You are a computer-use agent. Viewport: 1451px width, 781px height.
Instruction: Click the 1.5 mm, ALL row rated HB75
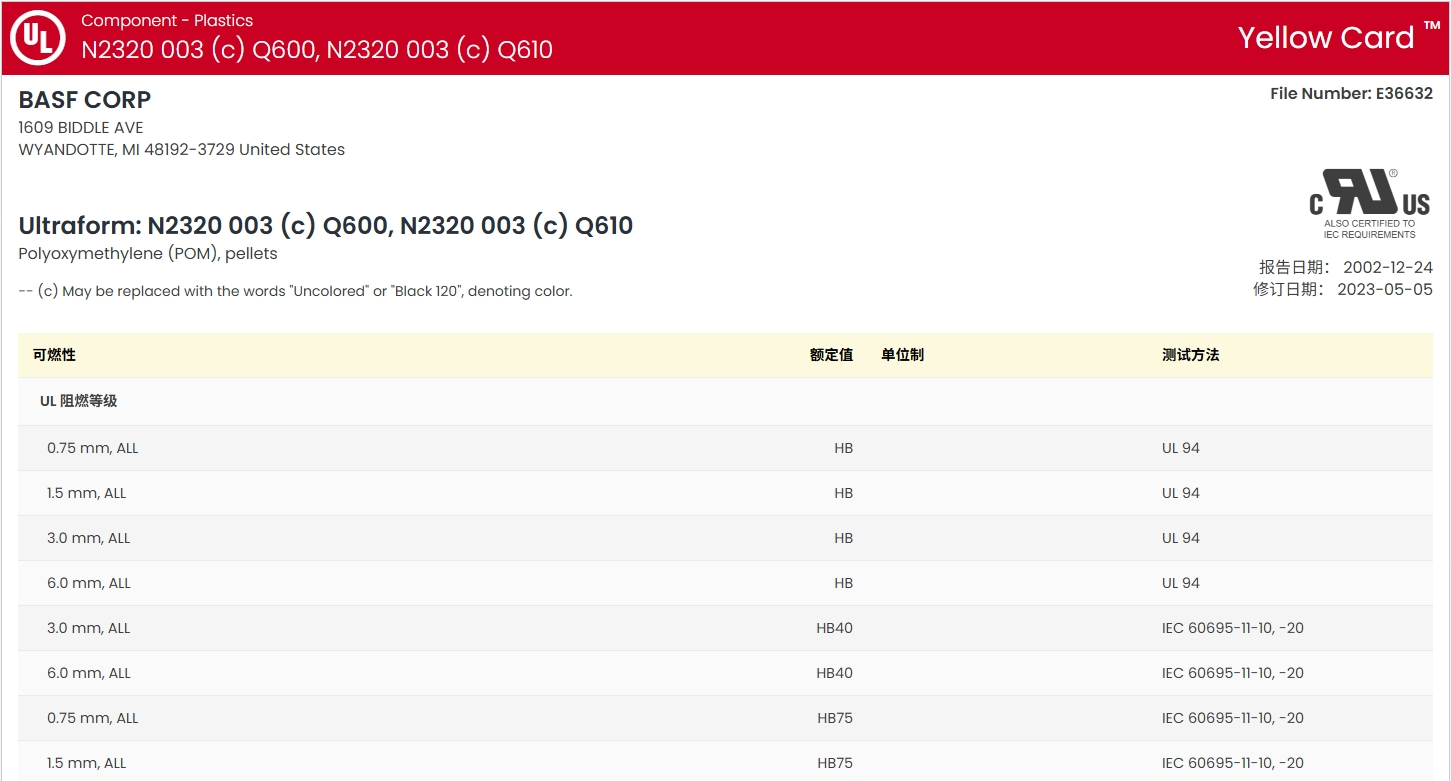point(725,762)
